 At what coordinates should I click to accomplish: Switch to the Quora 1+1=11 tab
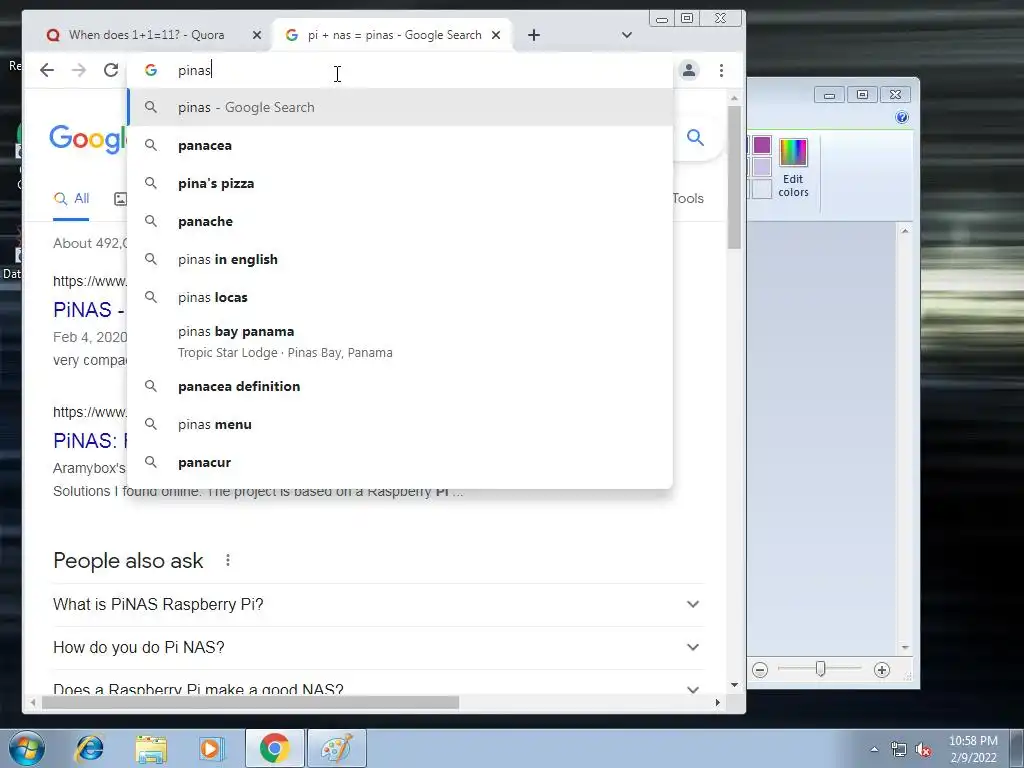(x=147, y=35)
